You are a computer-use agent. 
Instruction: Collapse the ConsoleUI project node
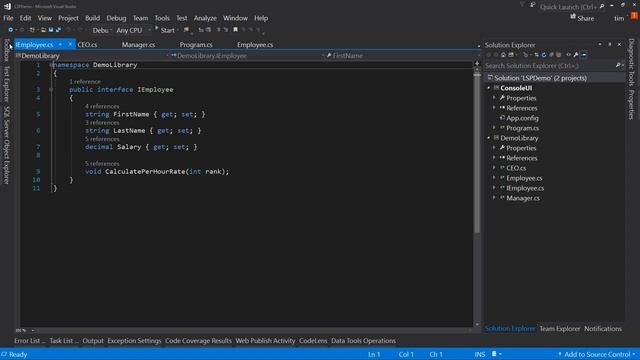coord(489,88)
